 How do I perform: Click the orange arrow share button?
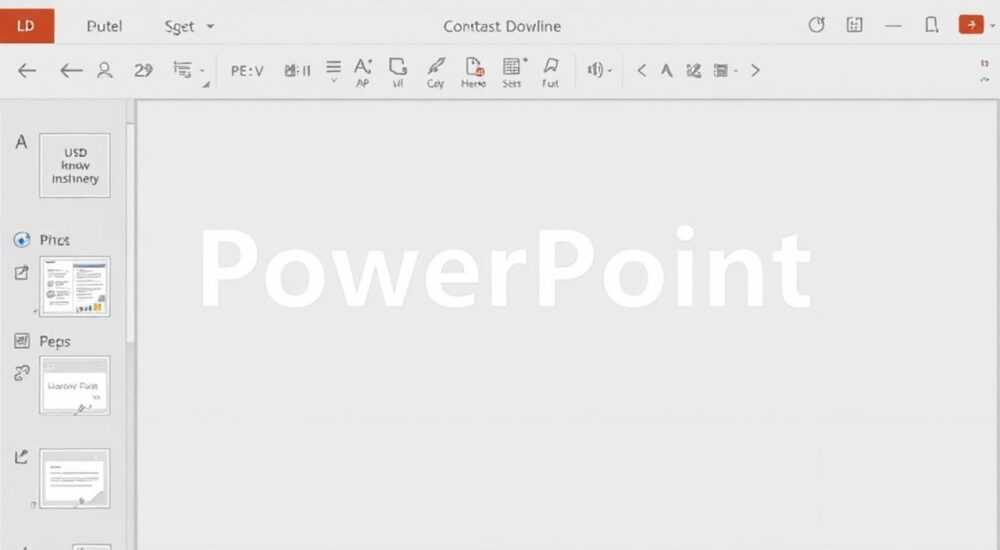[x=971, y=25]
